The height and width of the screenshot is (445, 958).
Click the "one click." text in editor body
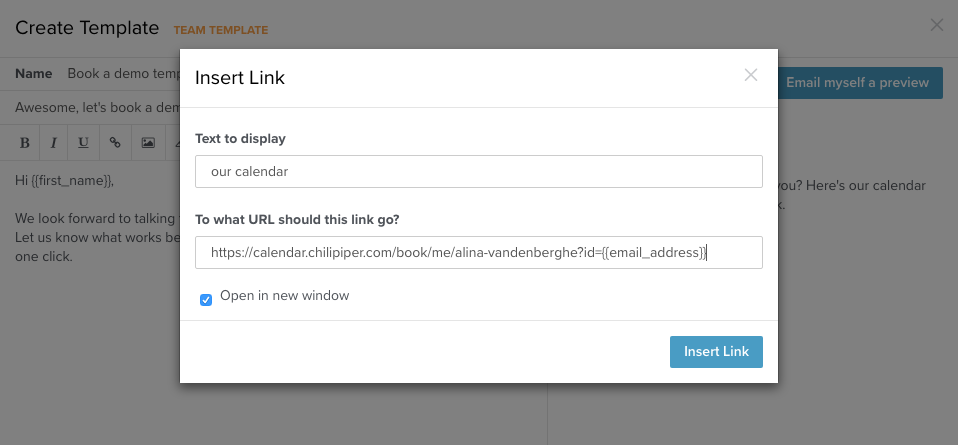(44, 257)
